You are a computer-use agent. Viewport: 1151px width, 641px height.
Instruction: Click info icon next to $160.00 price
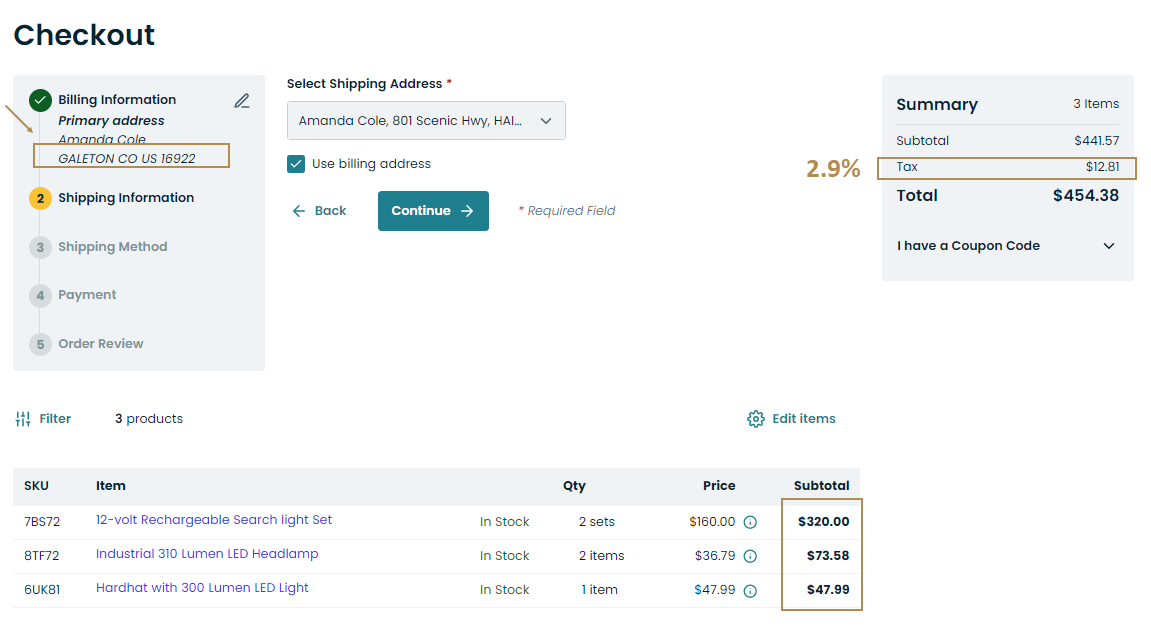pyautogui.click(x=750, y=522)
